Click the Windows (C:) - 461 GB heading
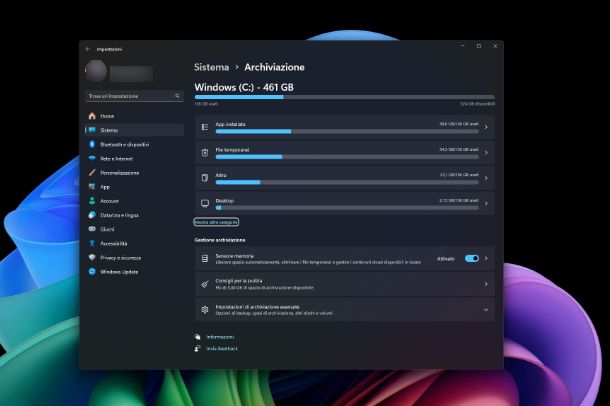The height and width of the screenshot is (406, 610). pyautogui.click(x=244, y=87)
